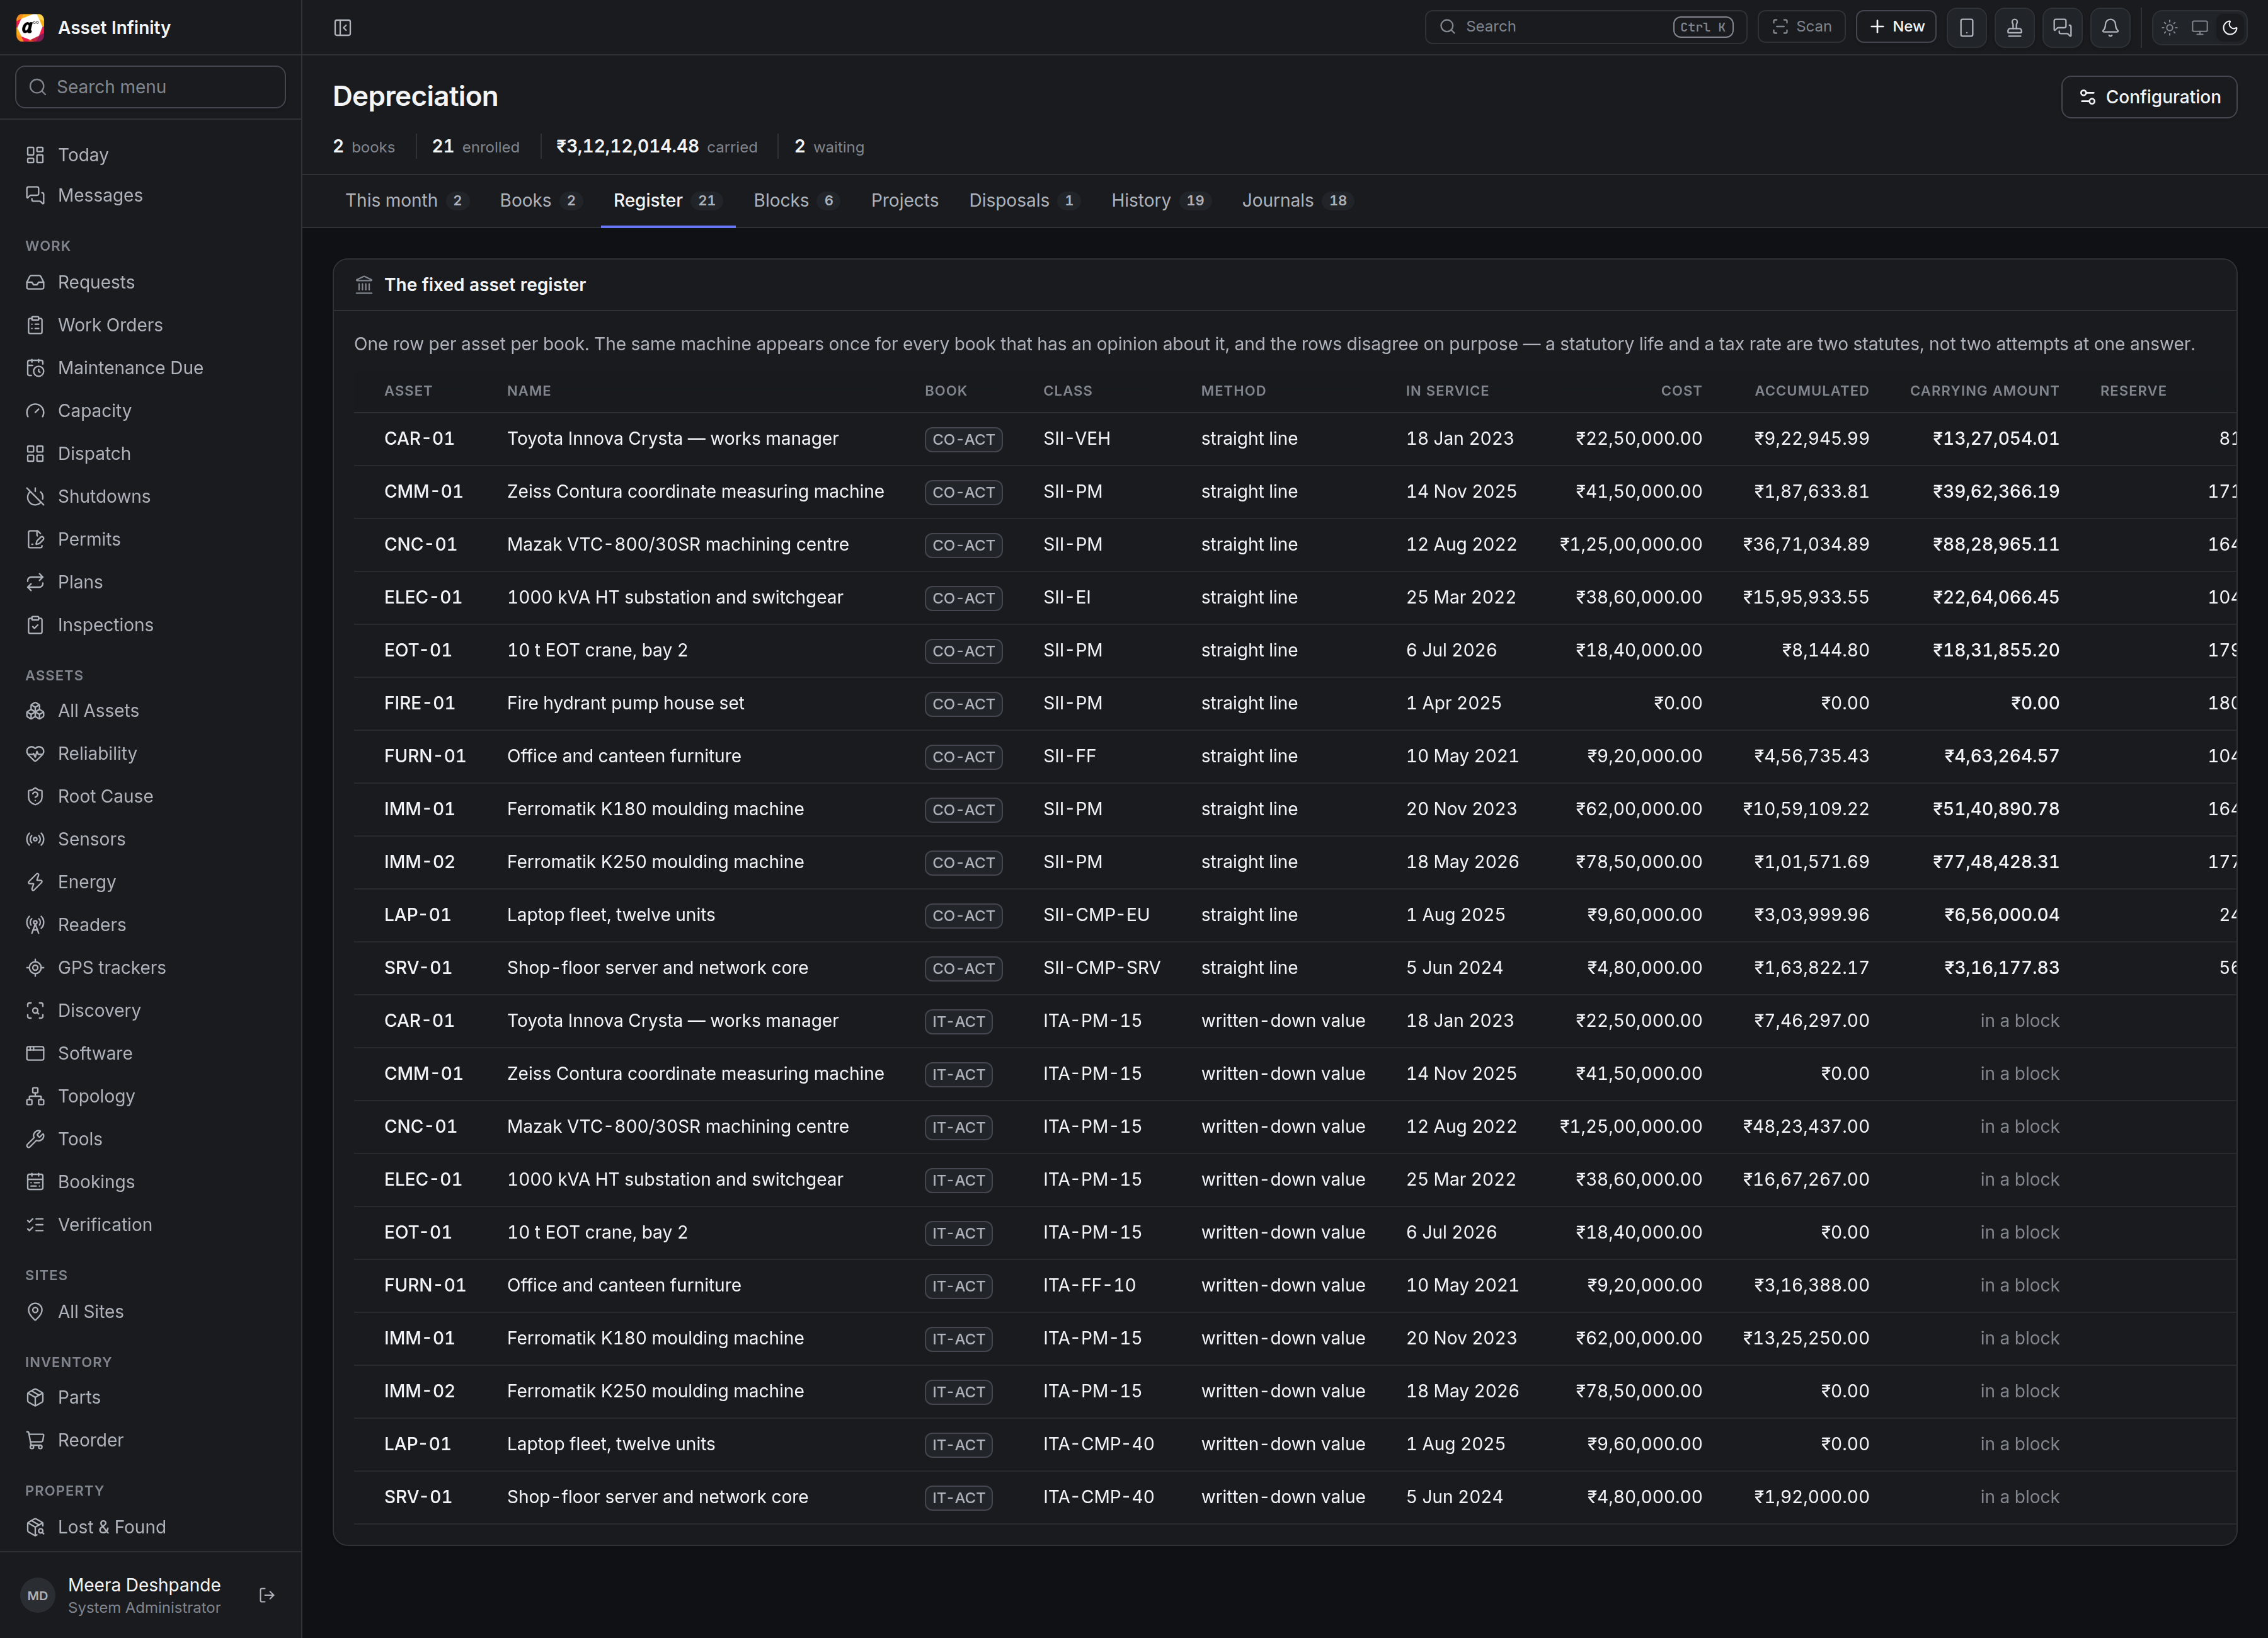The height and width of the screenshot is (1638, 2268).
Task: Open the Configuration button
Action: [x=2149, y=97]
